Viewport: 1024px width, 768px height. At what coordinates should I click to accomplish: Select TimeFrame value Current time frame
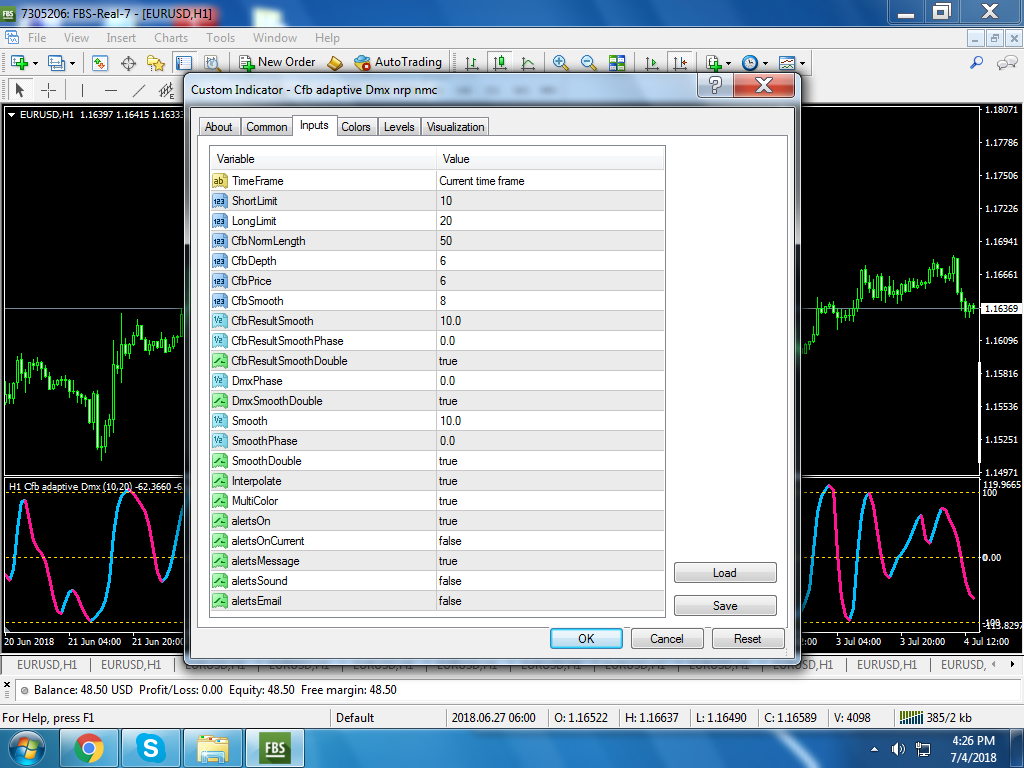point(550,181)
